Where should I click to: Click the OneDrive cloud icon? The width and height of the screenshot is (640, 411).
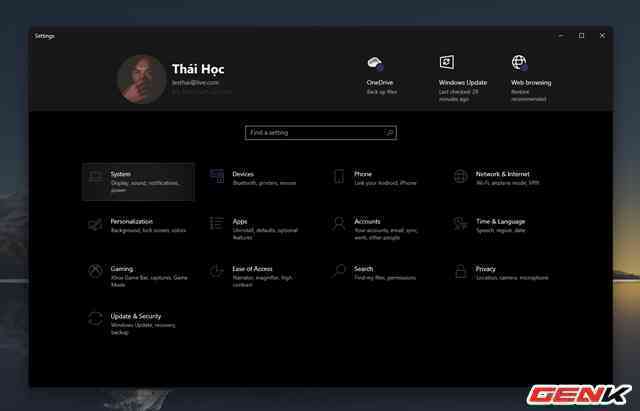pos(375,63)
